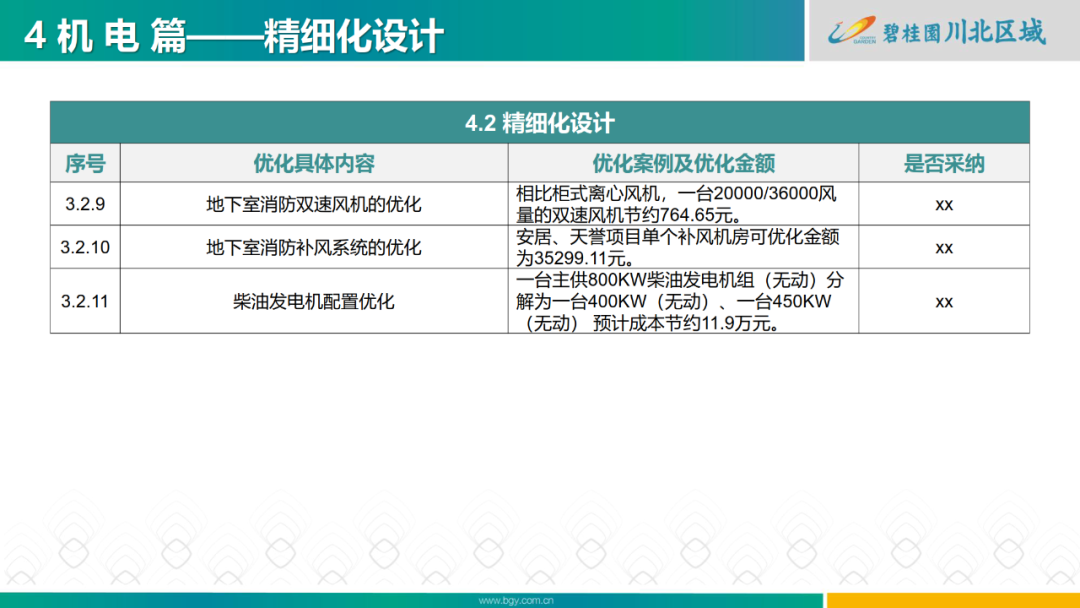Click the yellow accent bar at bottom right
Screen dimensions: 1080x608
pyautogui.click(x=950, y=600)
